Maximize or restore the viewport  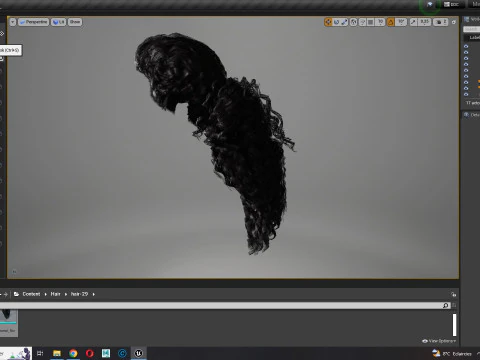coord(454,22)
